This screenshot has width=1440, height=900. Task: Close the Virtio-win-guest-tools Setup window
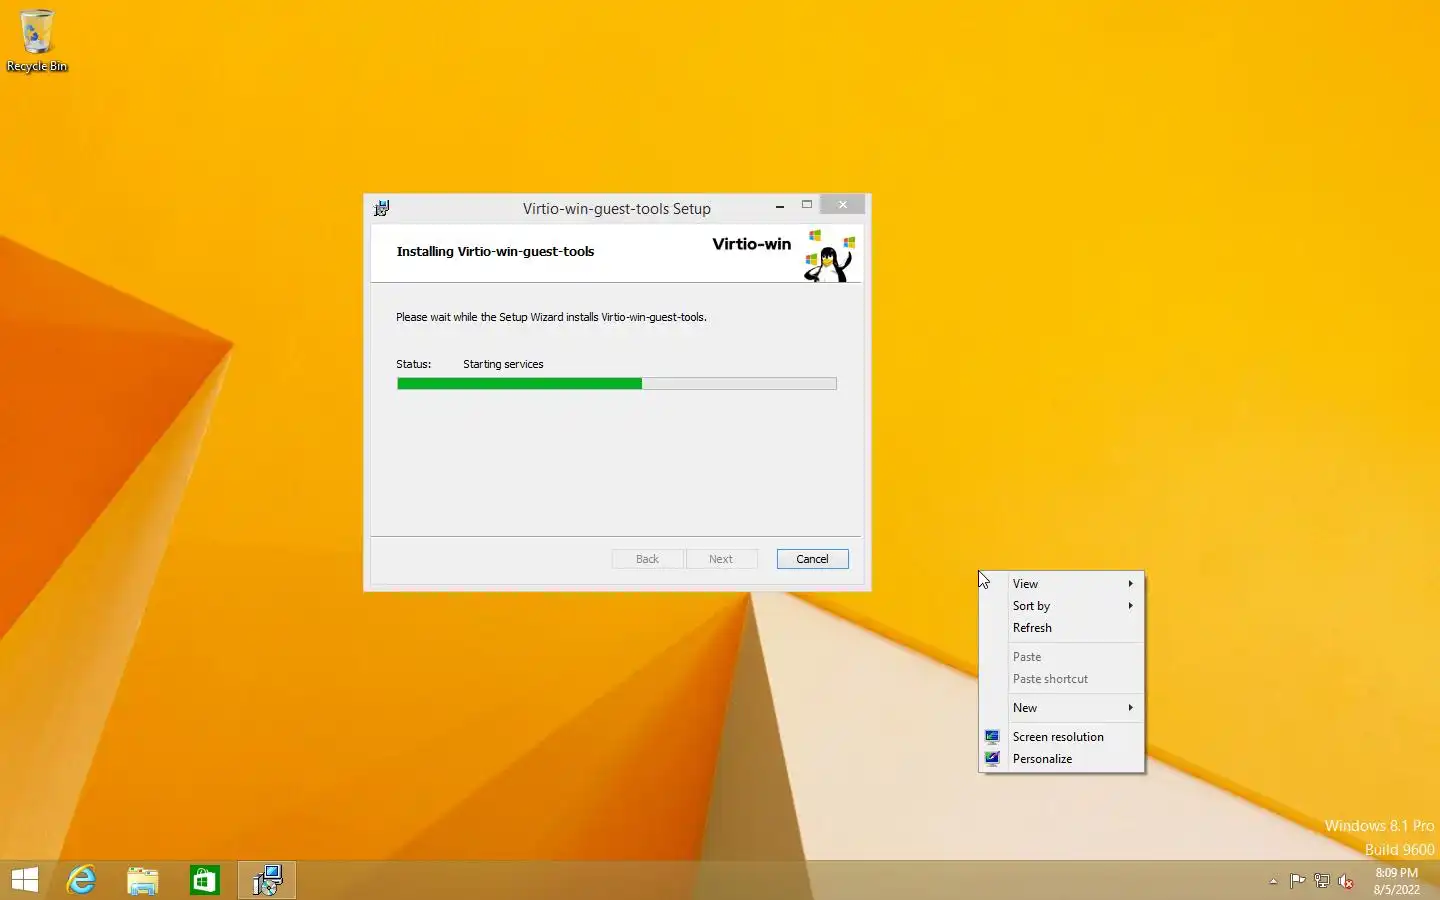[x=843, y=205]
